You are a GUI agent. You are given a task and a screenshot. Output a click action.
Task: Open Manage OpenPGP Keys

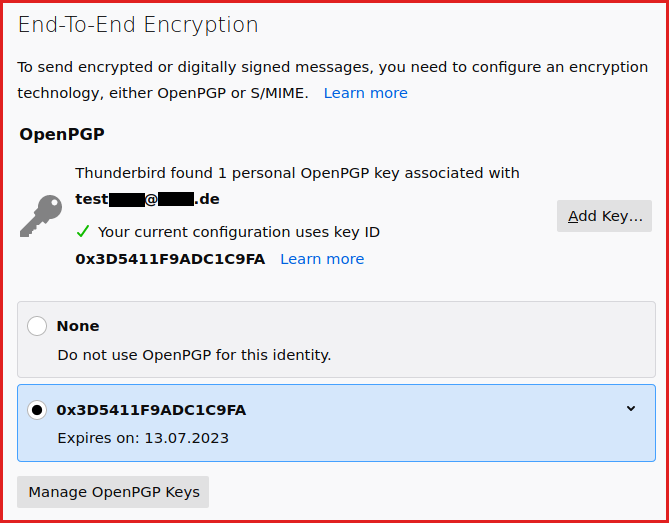pyautogui.click(x=113, y=492)
